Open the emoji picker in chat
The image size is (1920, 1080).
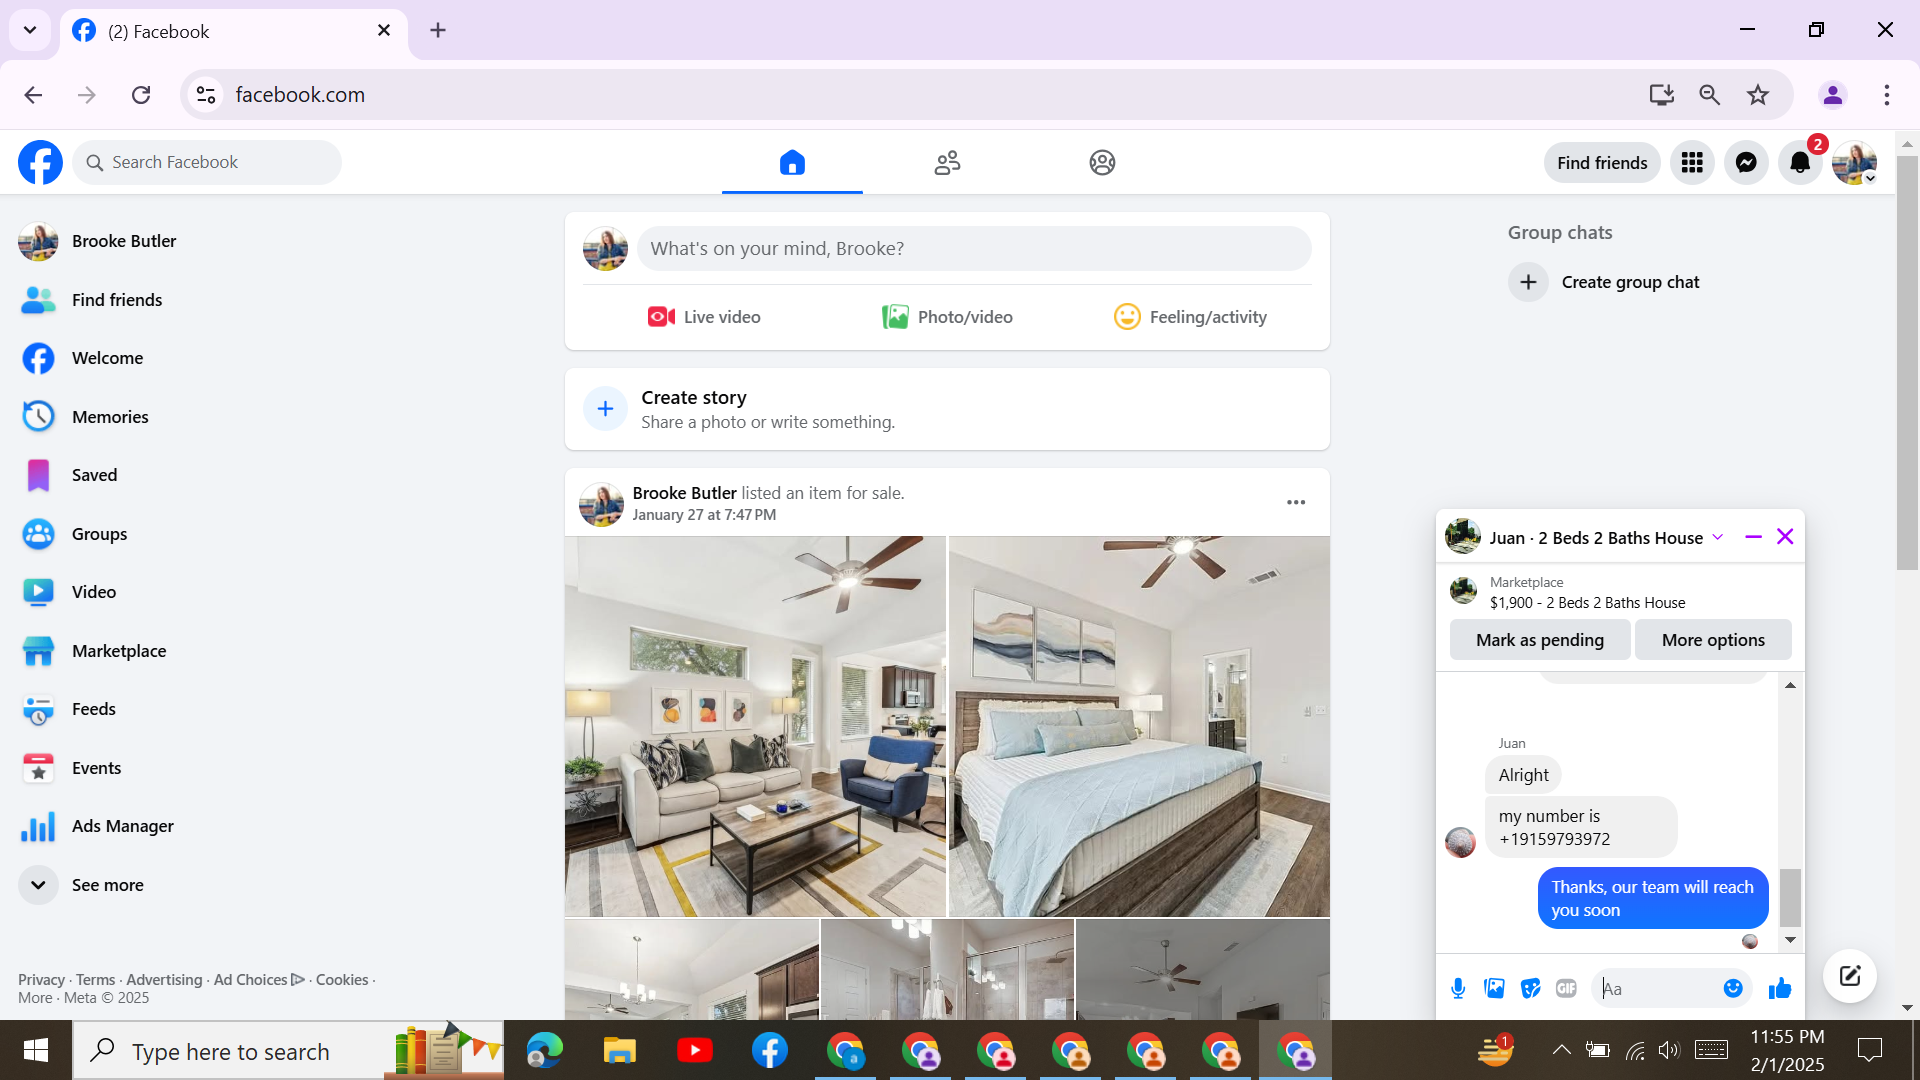[x=1733, y=988]
